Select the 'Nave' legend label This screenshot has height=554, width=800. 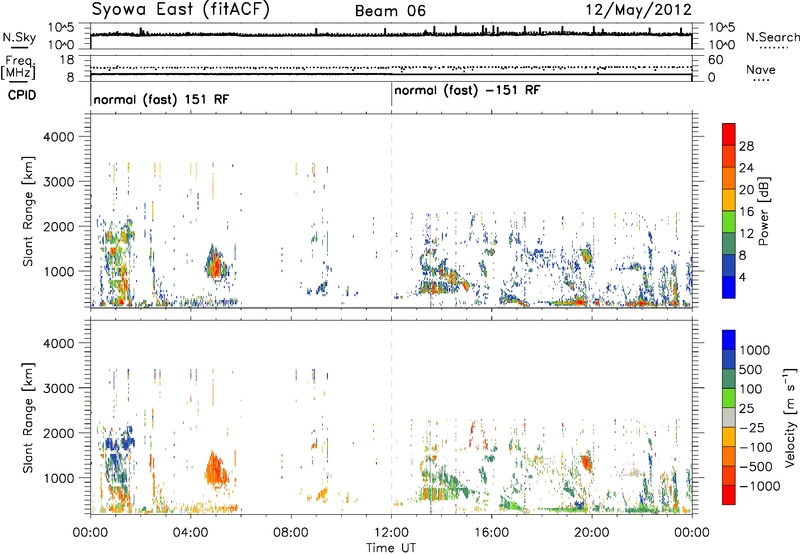761,70
